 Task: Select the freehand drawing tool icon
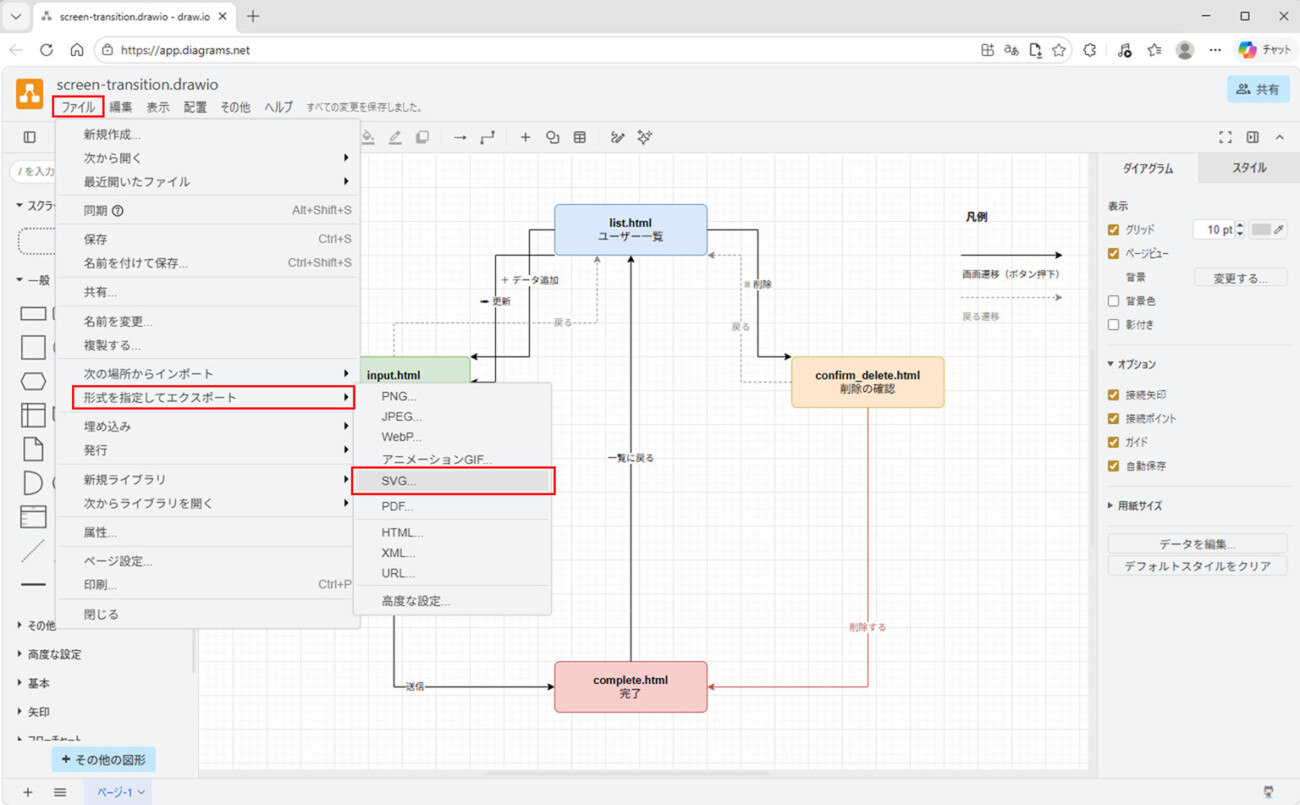tap(618, 137)
